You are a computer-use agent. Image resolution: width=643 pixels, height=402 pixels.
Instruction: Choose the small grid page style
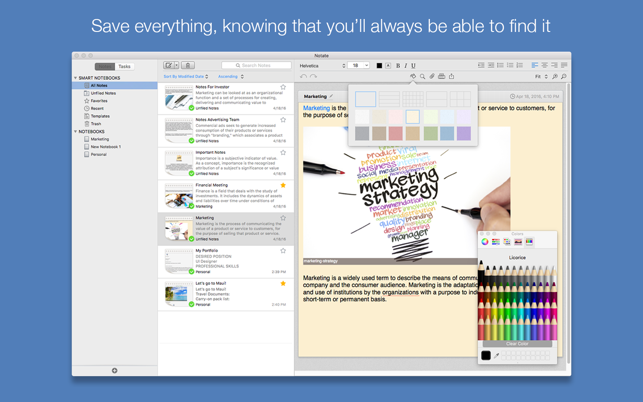tap(413, 99)
